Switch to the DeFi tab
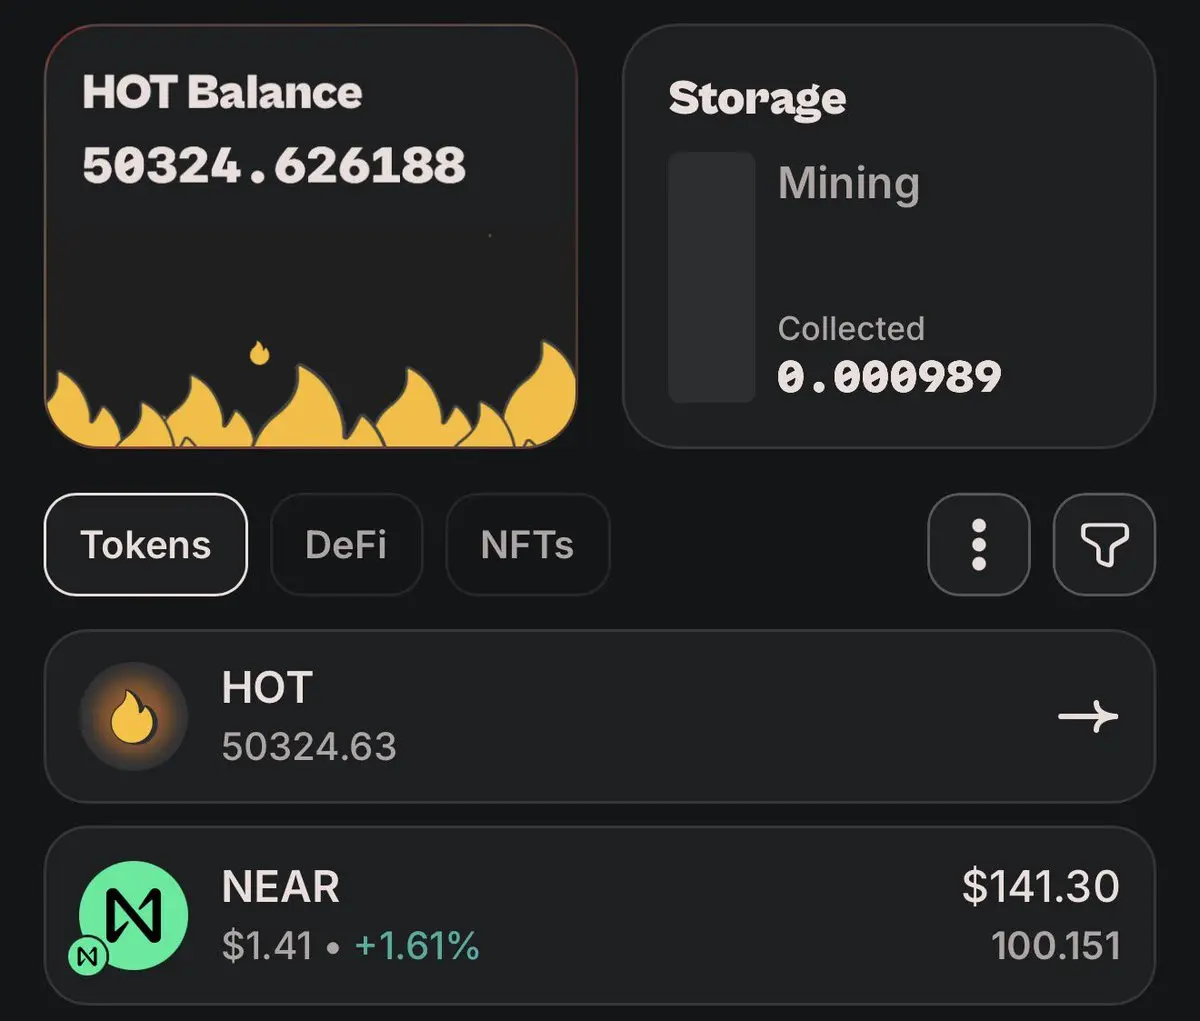Screen dimensions: 1200x1021 [x=346, y=545]
